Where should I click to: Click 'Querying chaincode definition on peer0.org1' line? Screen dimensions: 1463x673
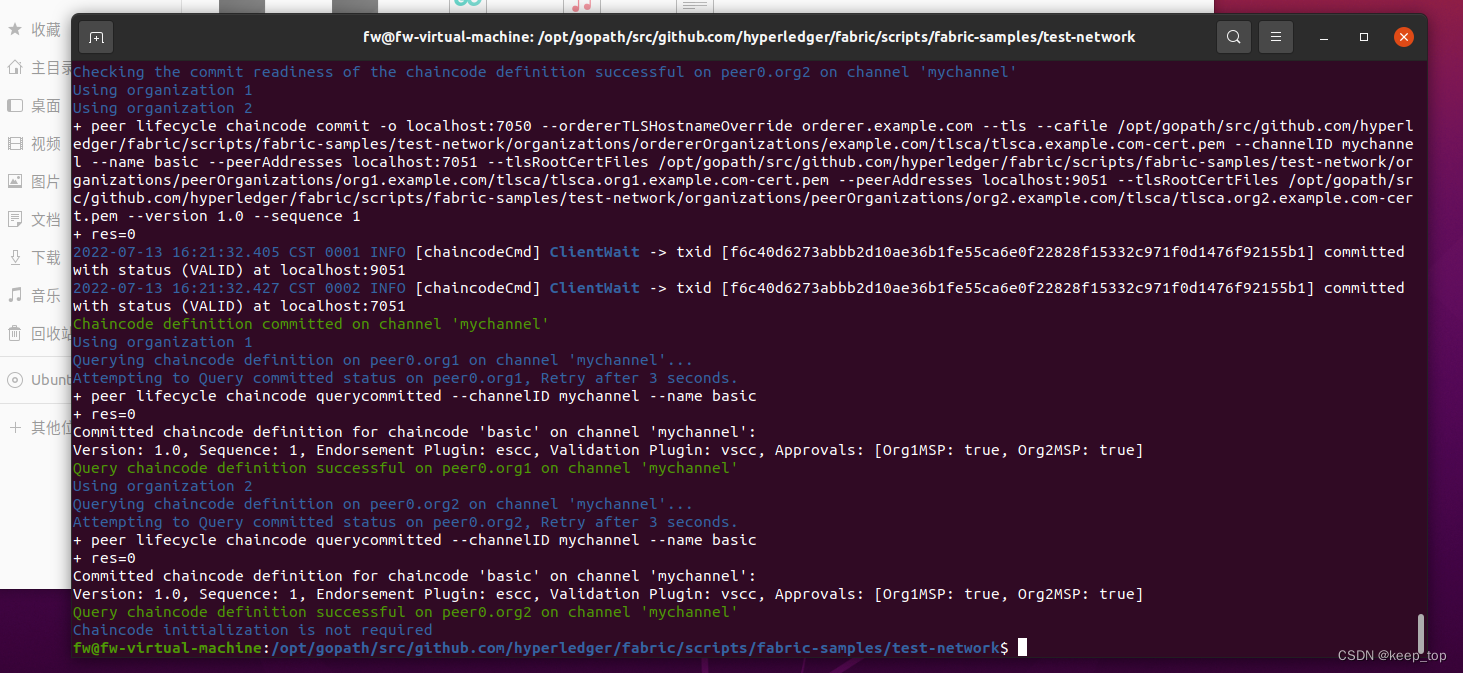[x=383, y=360]
